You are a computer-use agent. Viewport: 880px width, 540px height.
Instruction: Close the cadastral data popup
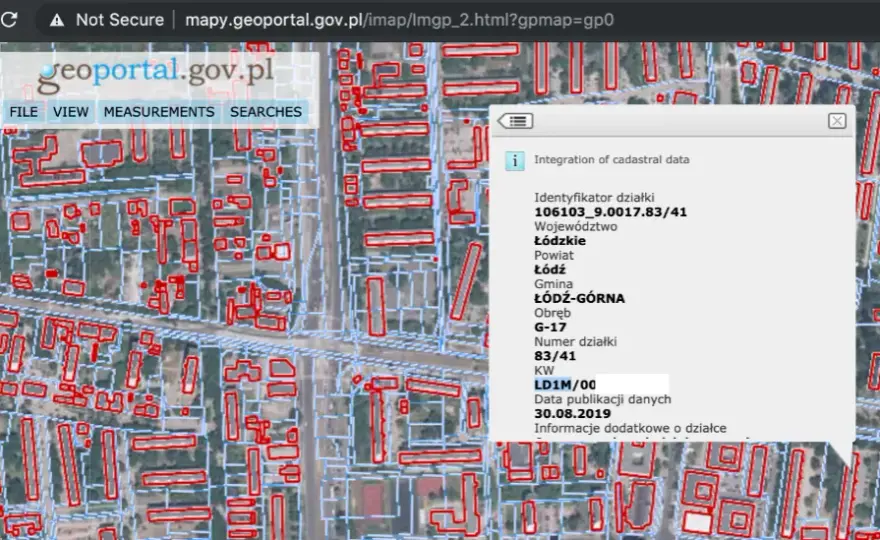pyautogui.click(x=837, y=121)
